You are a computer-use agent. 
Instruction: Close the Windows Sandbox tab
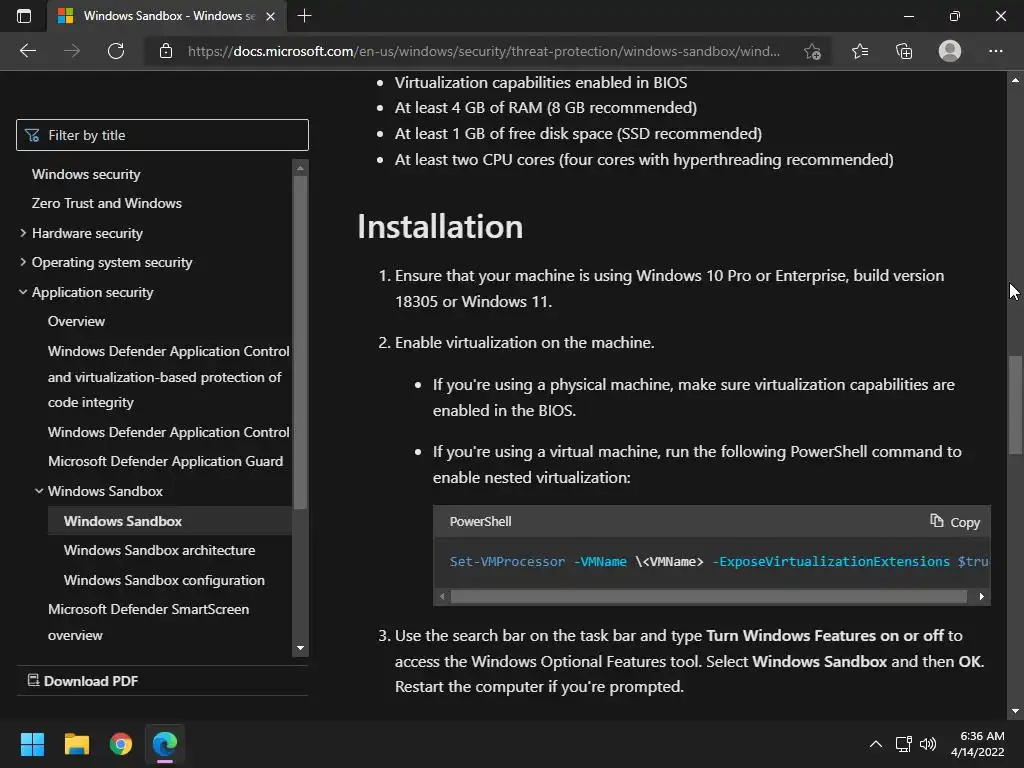click(270, 16)
